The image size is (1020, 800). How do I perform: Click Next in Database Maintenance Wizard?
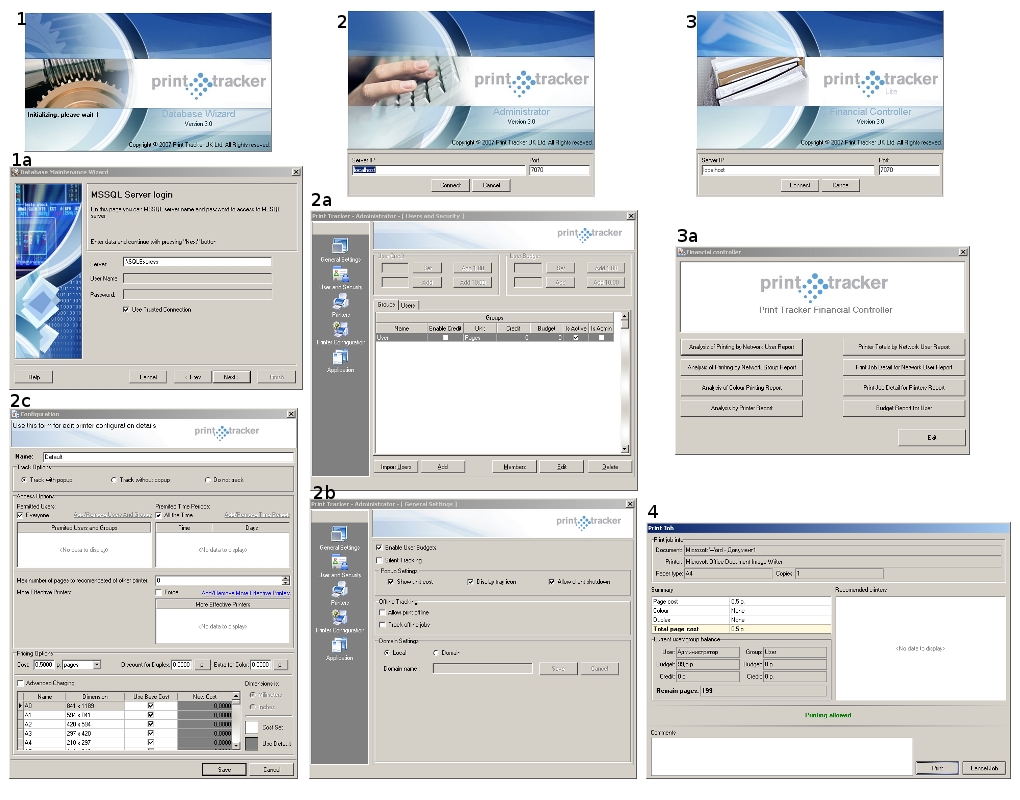pyautogui.click(x=231, y=377)
